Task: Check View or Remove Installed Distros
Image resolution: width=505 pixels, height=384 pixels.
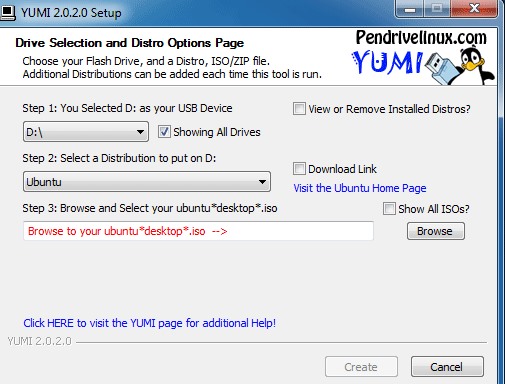Action: [299, 109]
